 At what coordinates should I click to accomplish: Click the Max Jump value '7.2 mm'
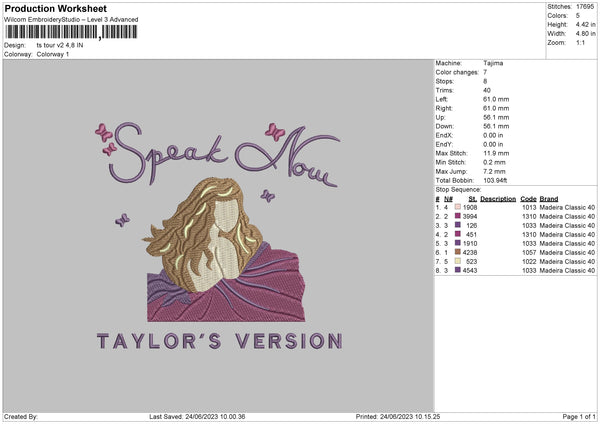494,171
